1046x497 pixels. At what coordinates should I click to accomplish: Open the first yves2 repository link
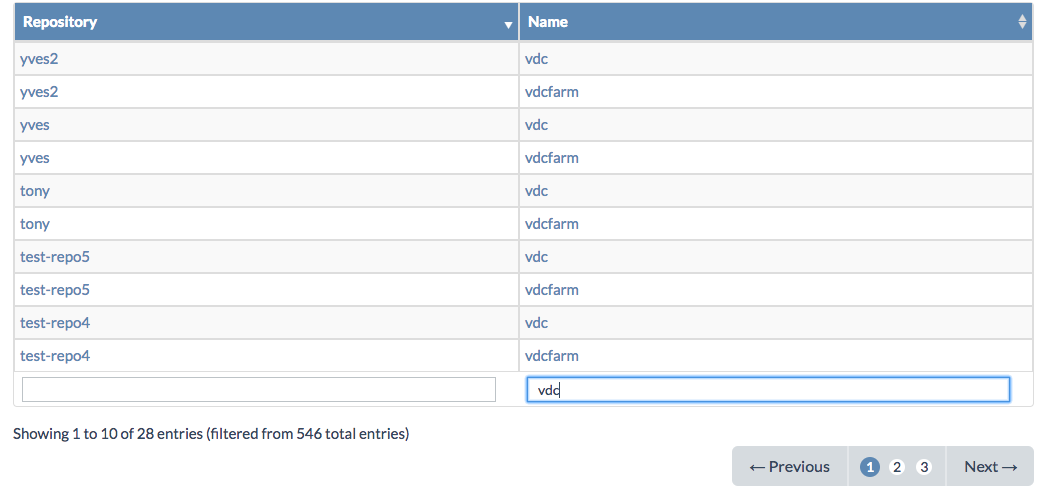[x=39, y=59]
